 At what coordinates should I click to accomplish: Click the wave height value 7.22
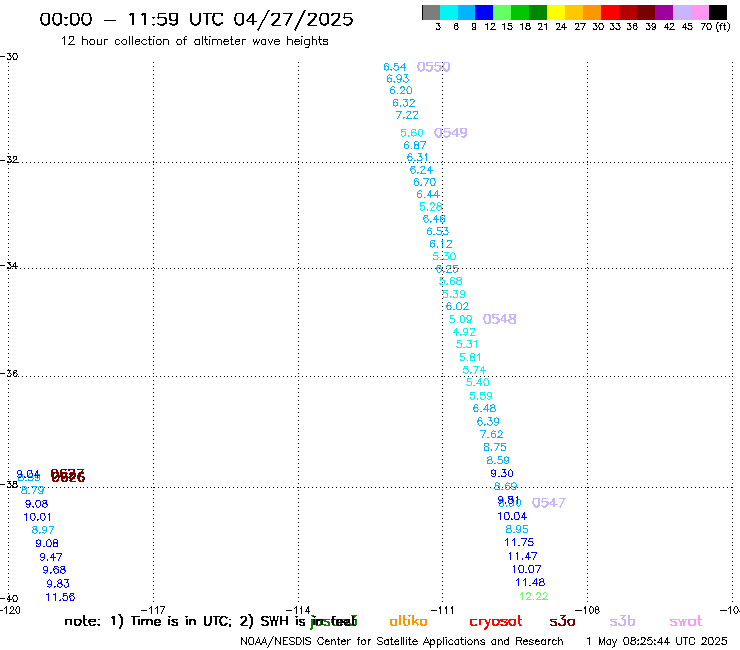tap(407, 115)
